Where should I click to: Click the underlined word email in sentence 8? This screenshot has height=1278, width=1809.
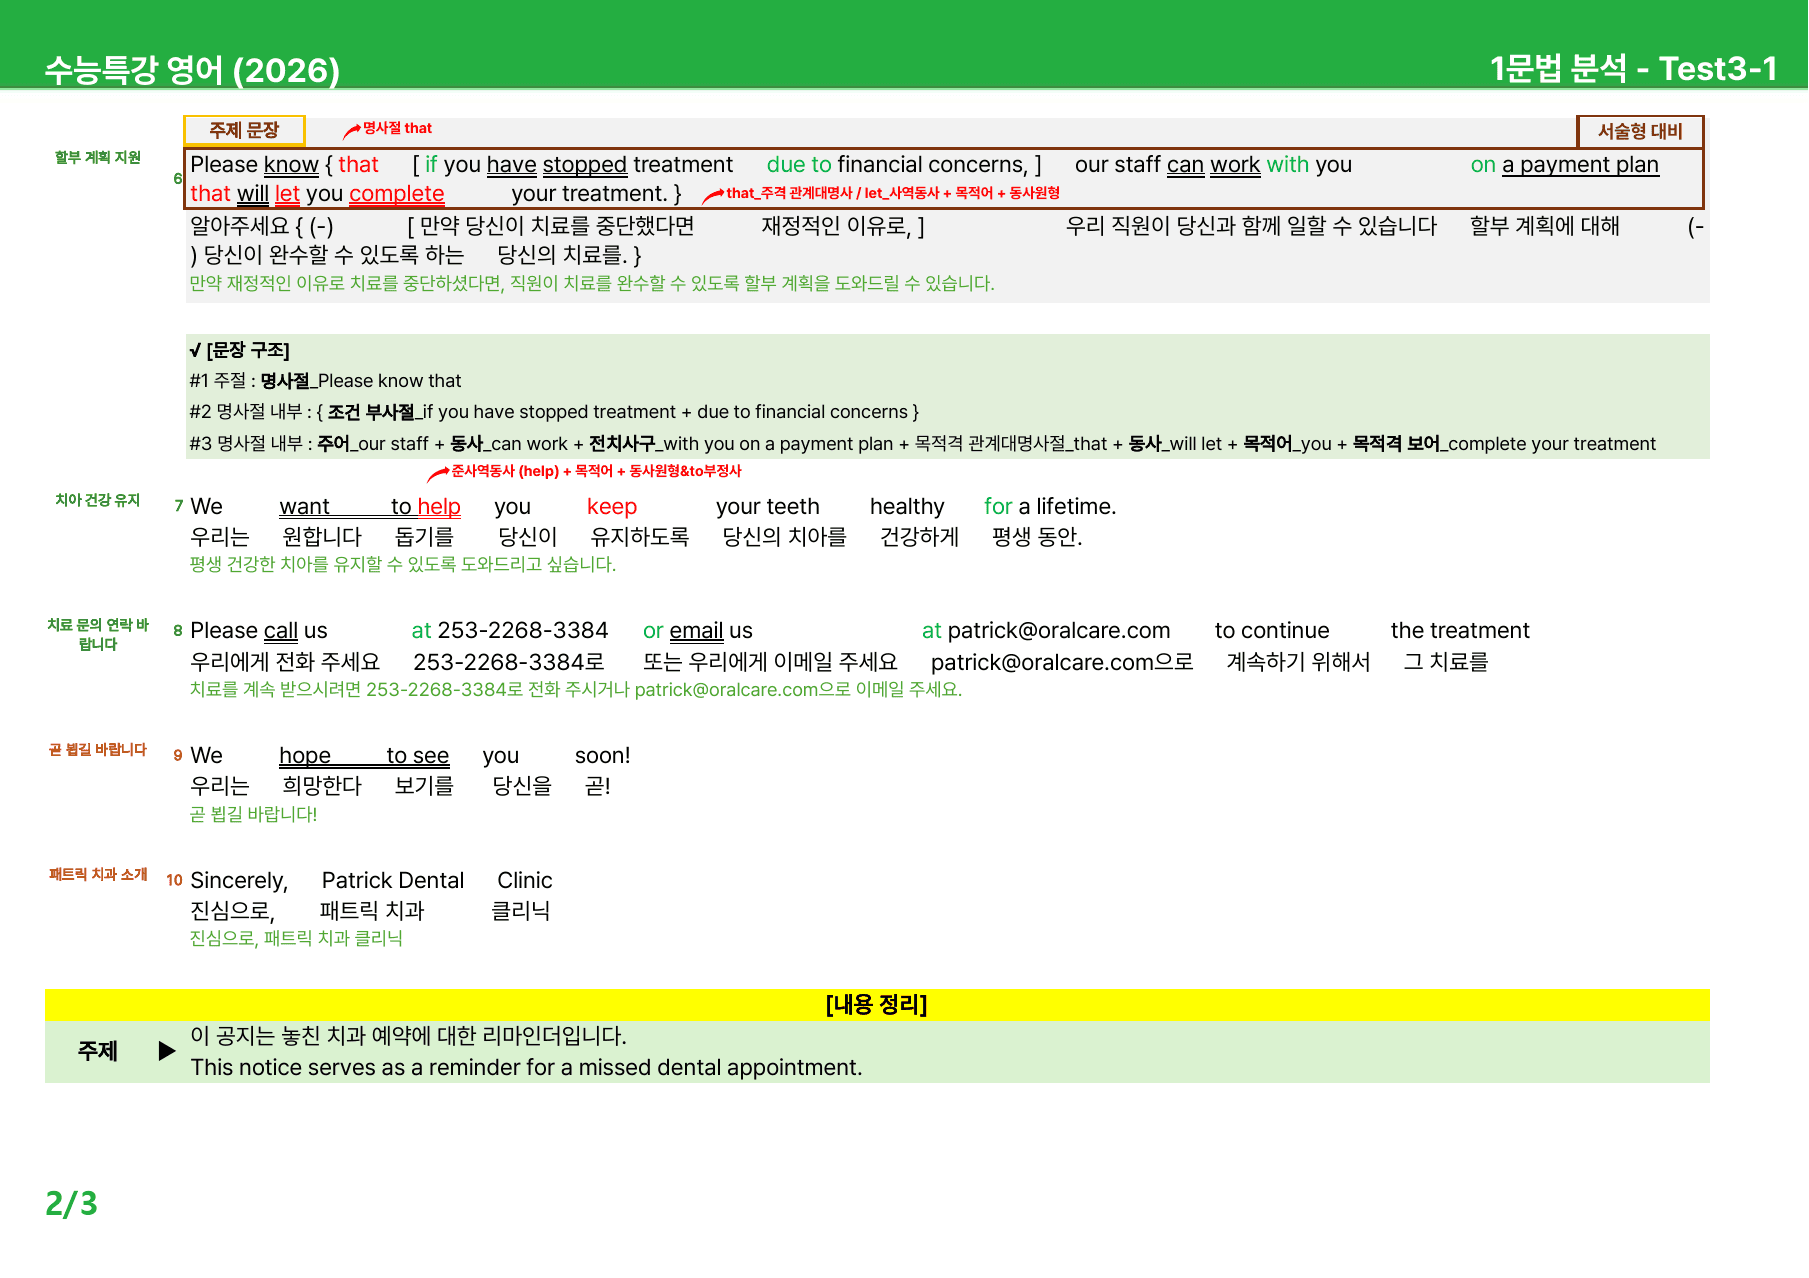coord(696,631)
